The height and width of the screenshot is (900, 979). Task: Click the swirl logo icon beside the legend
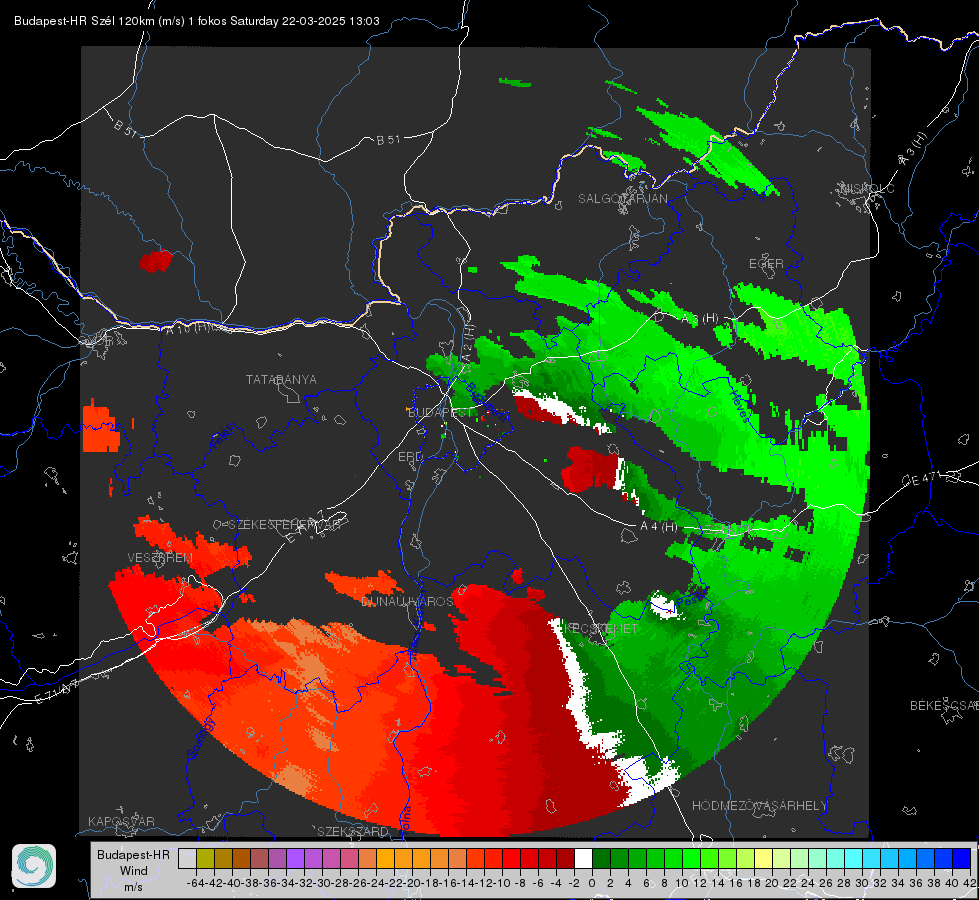point(34,866)
